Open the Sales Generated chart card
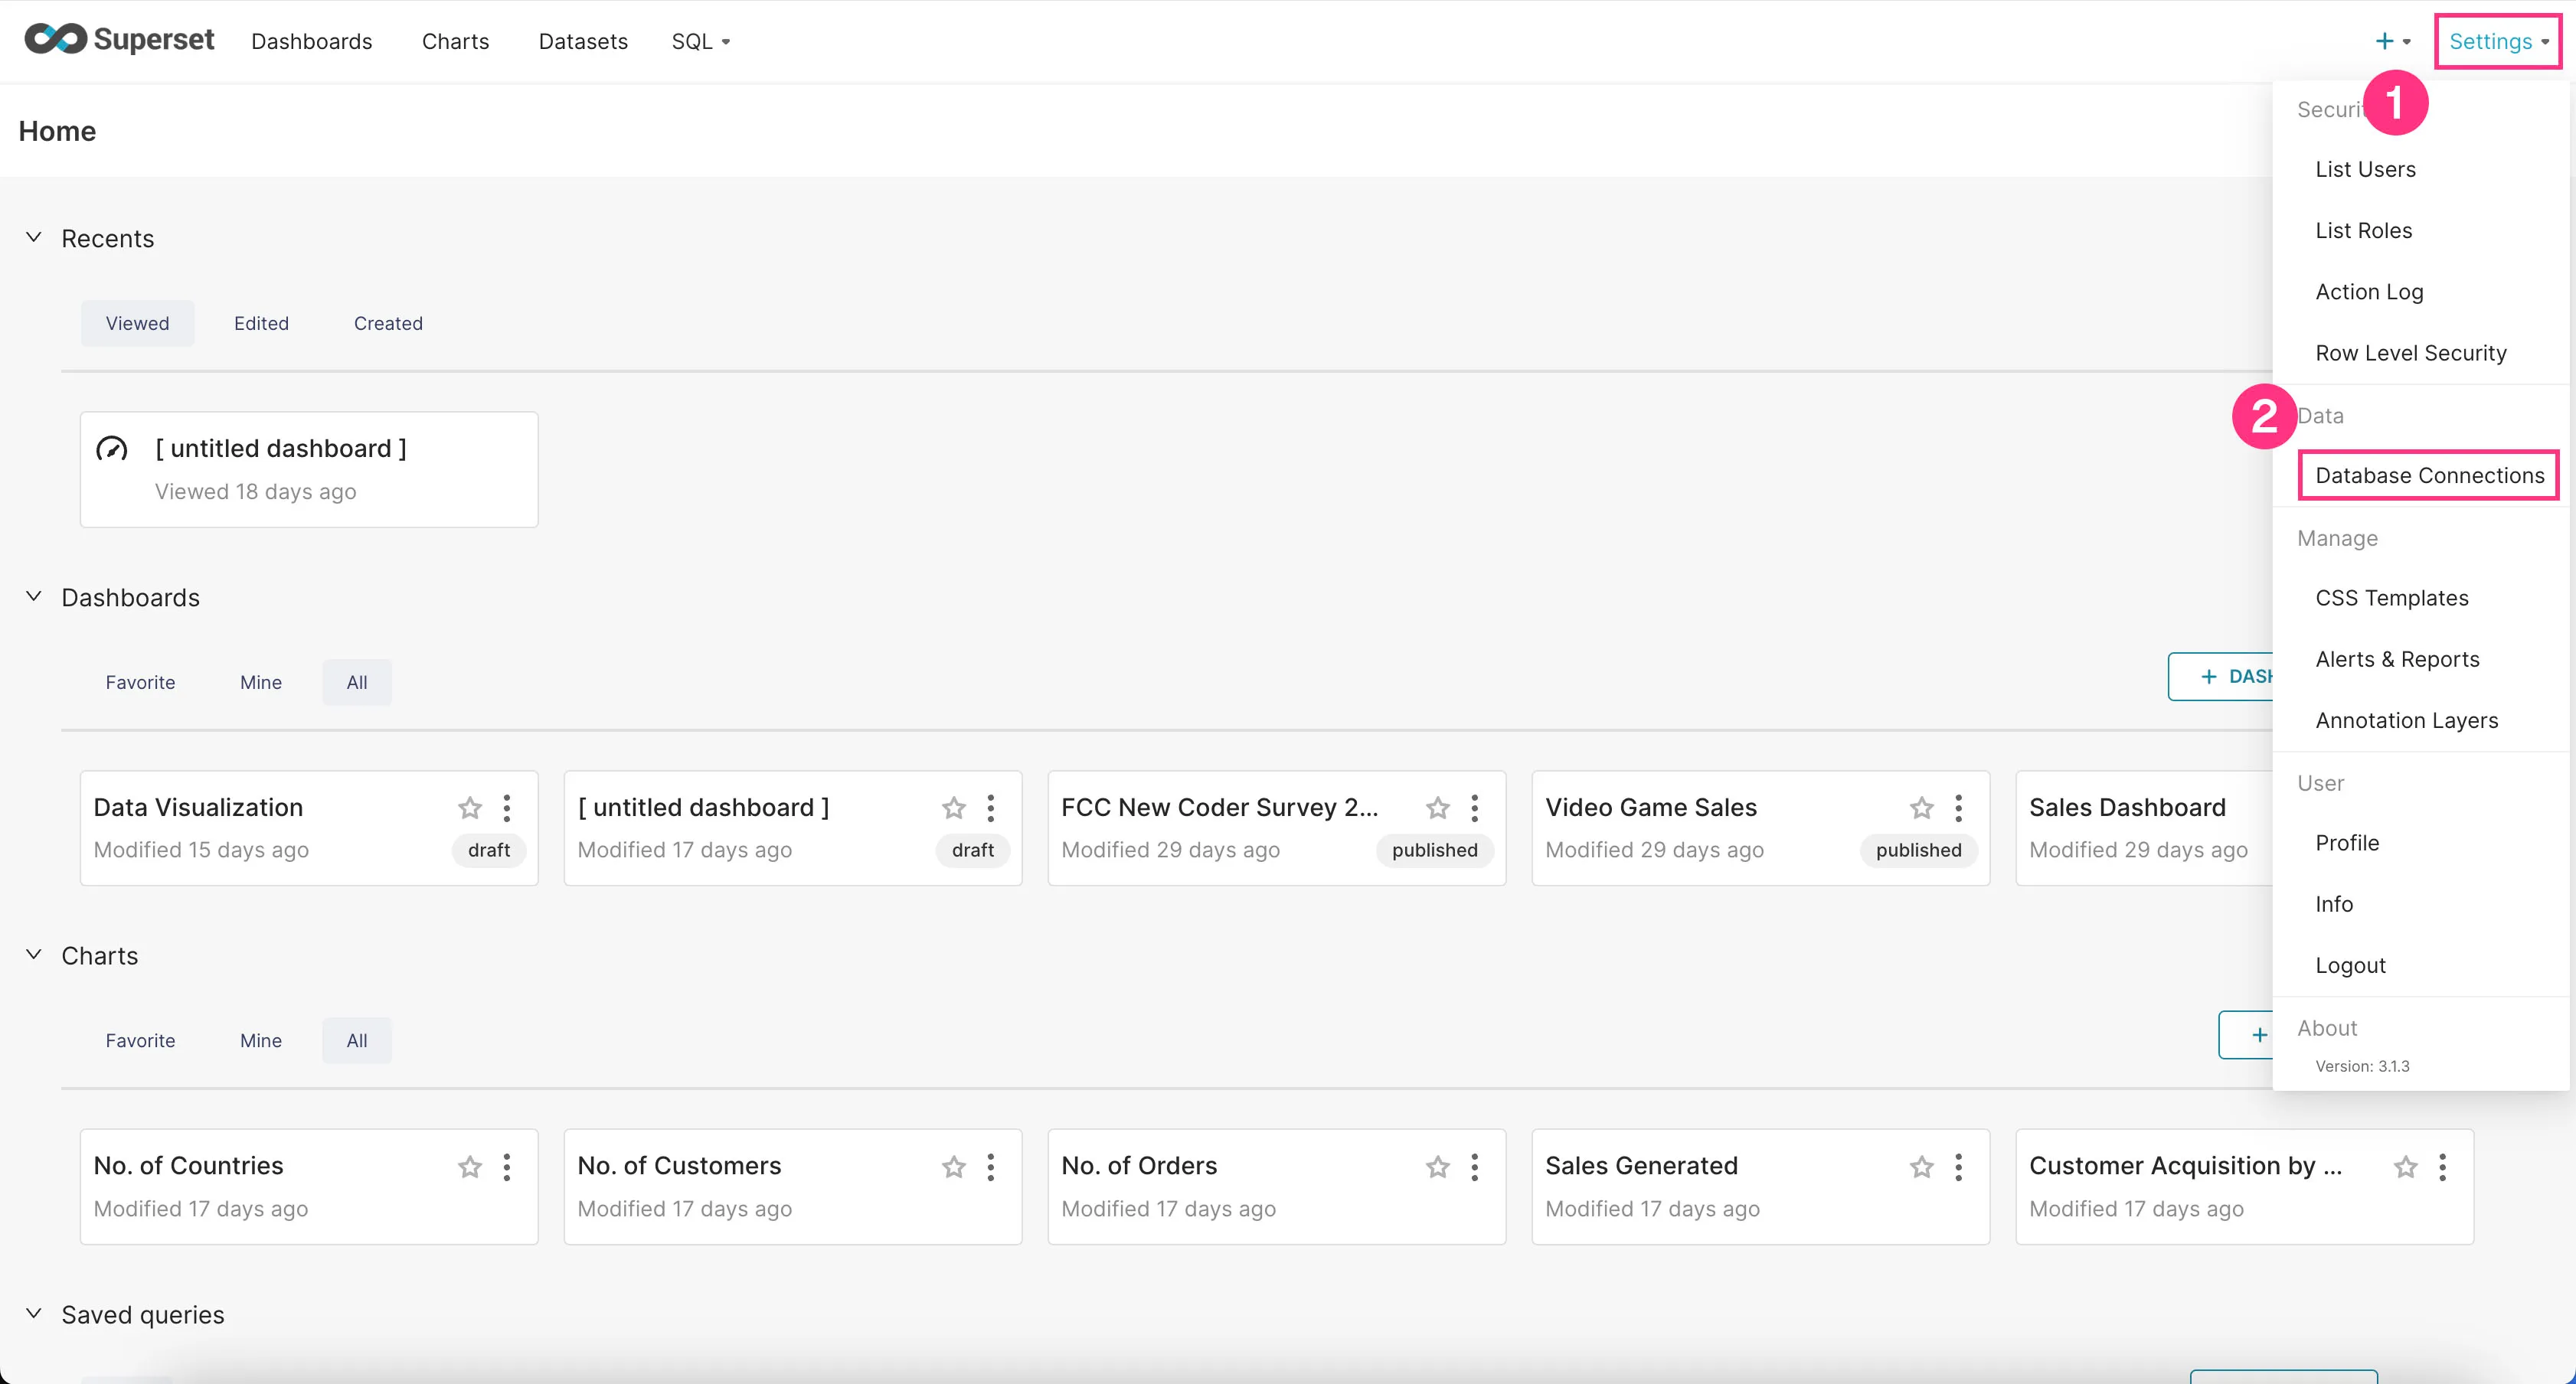2576x1384 pixels. point(1760,1186)
